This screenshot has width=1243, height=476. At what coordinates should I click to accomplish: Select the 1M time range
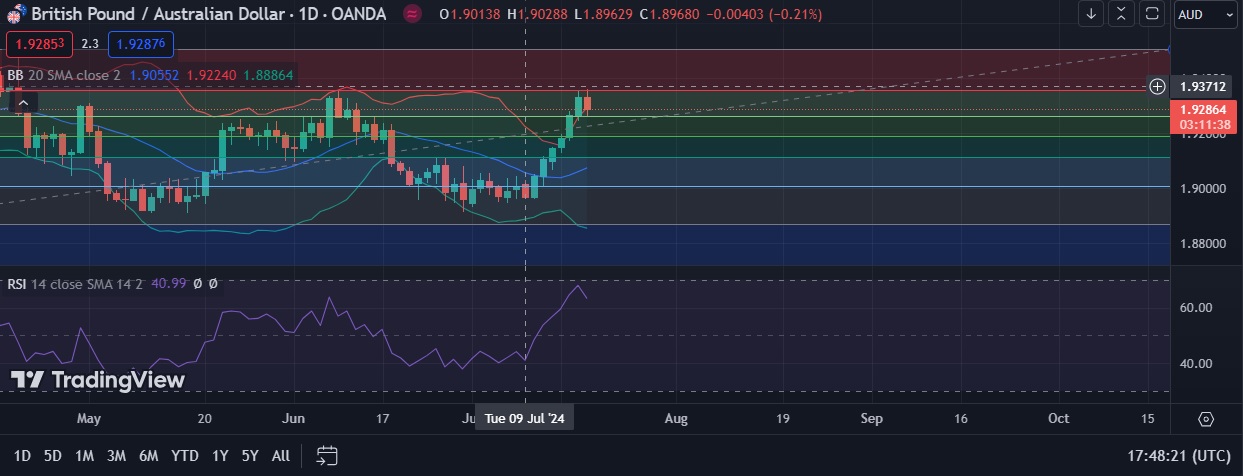(x=84, y=456)
